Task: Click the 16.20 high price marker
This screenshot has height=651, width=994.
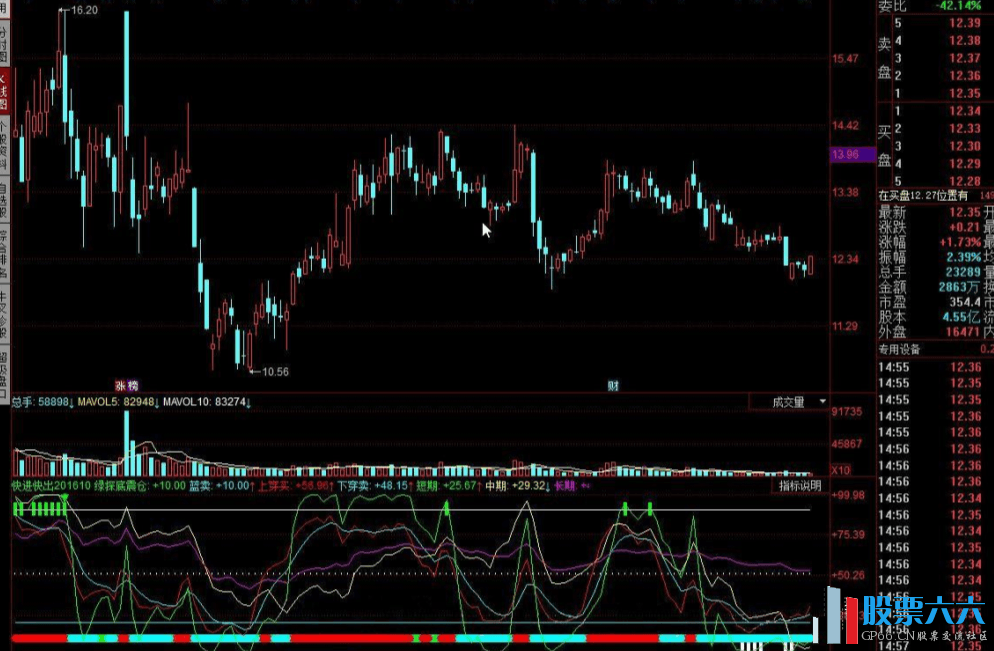Action: click(85, 10)
